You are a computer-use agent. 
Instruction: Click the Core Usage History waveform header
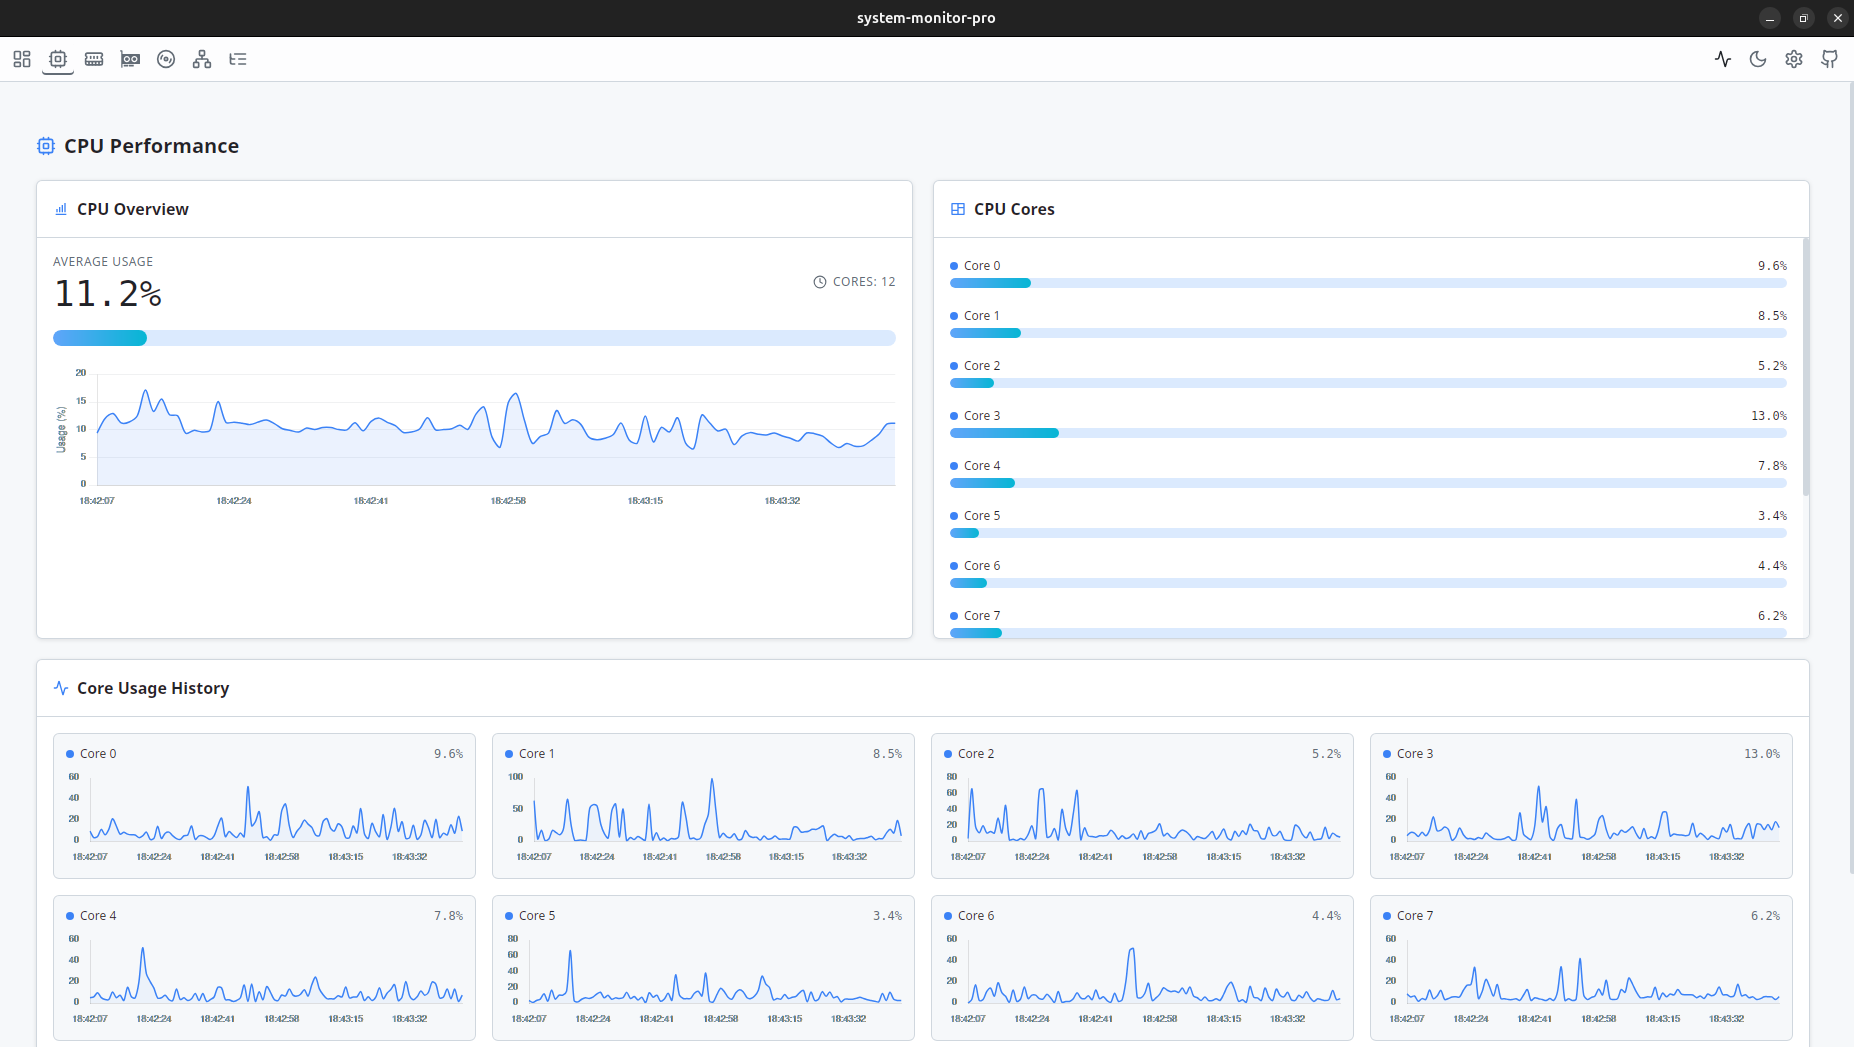pyautogui.click(x=60, y=688)
